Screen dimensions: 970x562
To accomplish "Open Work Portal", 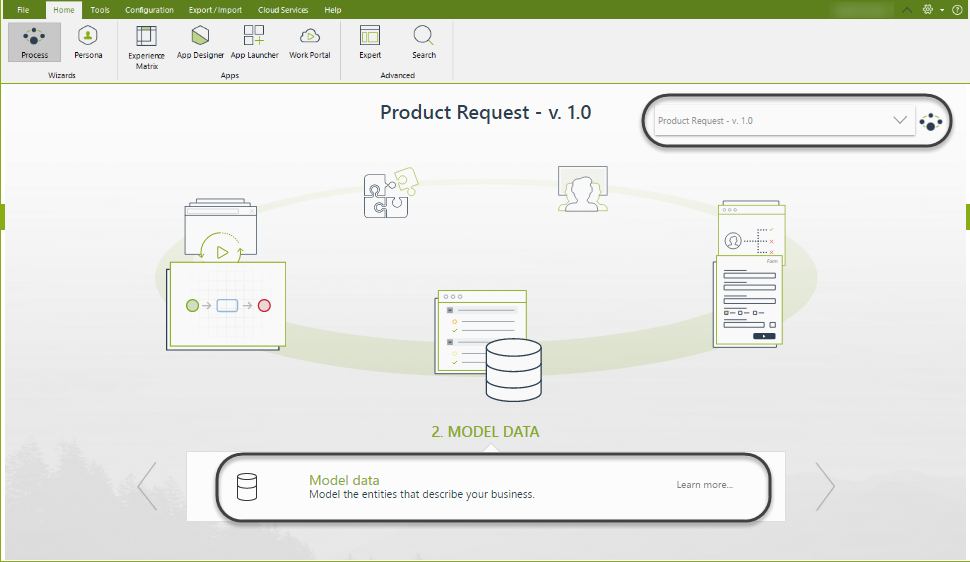I will (x=309, y=42).
